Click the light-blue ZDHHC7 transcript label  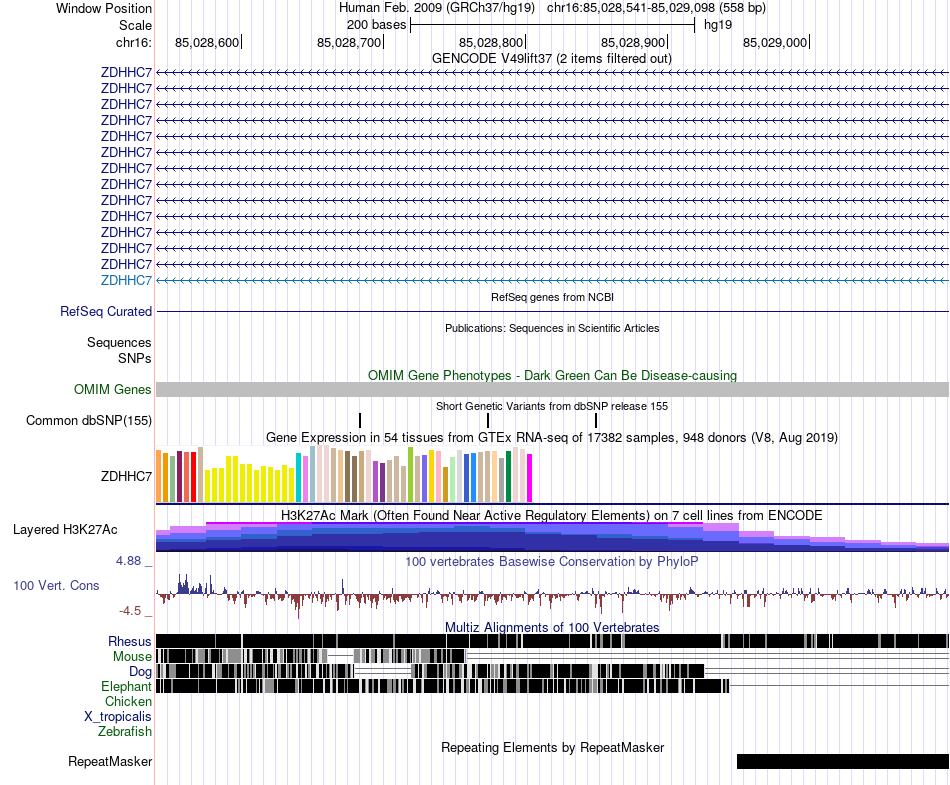point(126,280)
